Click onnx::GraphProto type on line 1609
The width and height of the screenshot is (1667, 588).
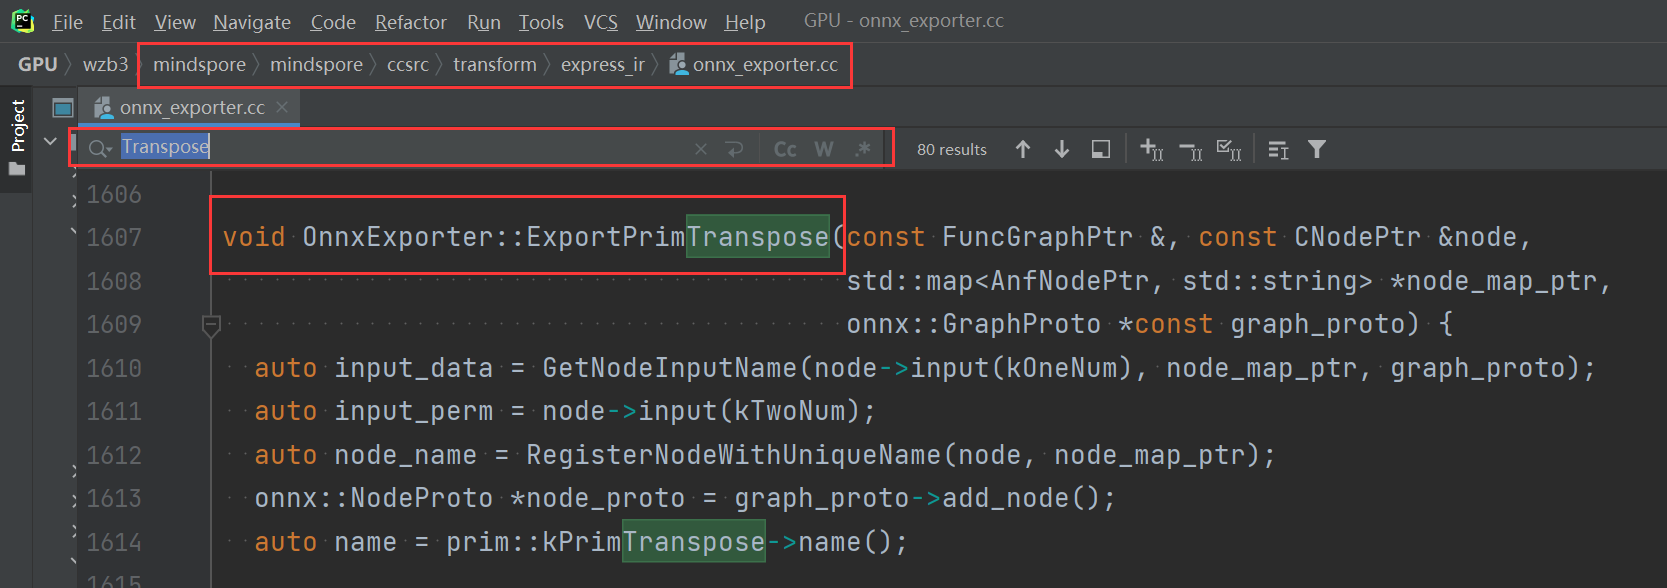pos(973,324)
